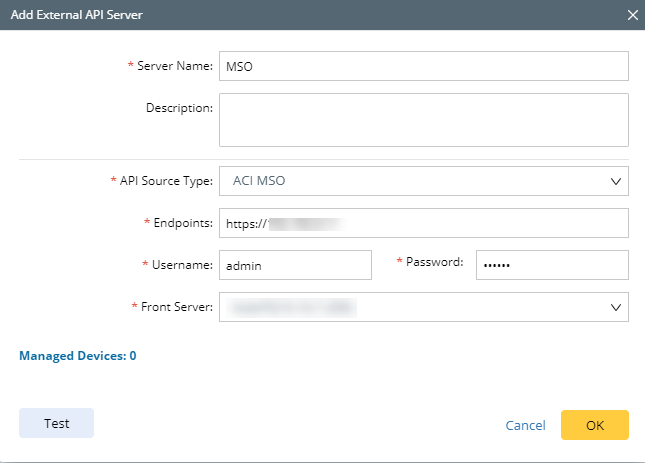Viewport: 645px width, 463px height.
Task: Click the API Source Type chevron arrow
Action: (615, 181)
